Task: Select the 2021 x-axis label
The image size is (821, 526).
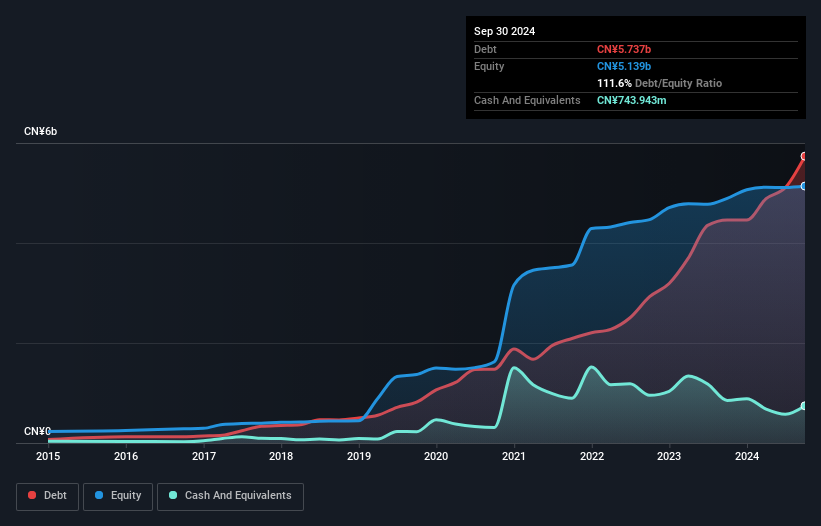Action: 514,456
